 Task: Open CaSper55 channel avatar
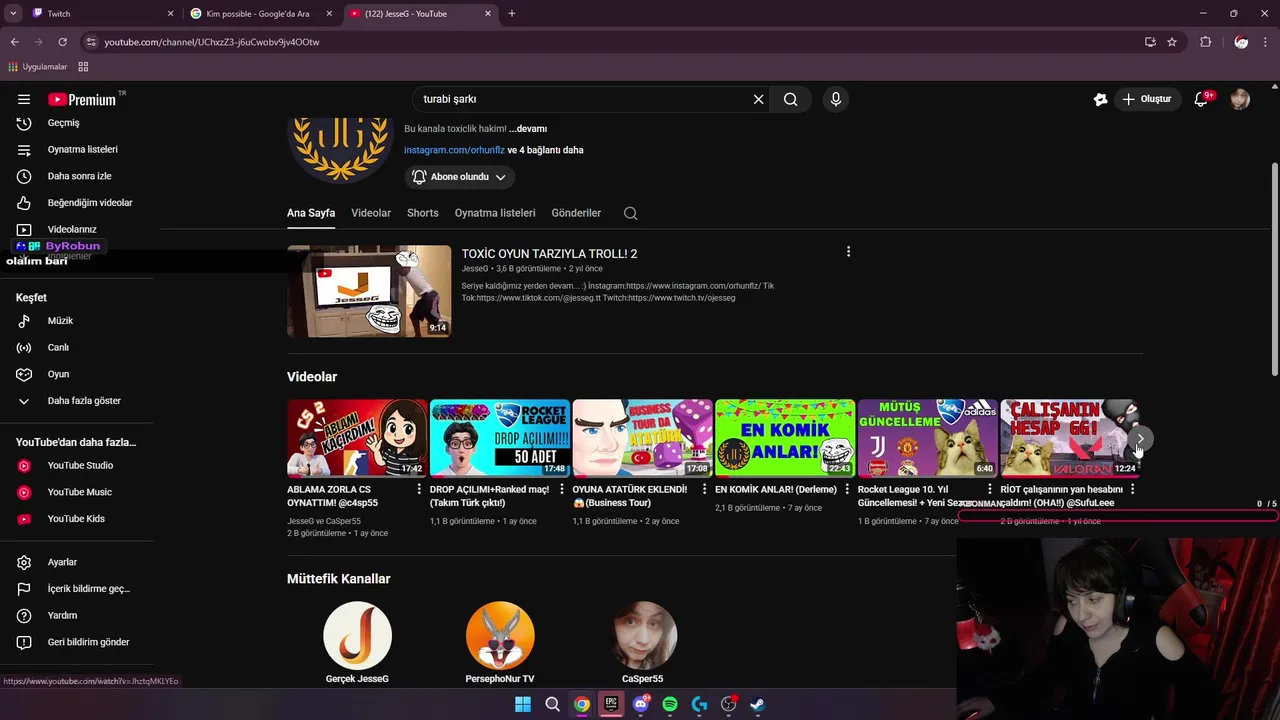point(643,635)
